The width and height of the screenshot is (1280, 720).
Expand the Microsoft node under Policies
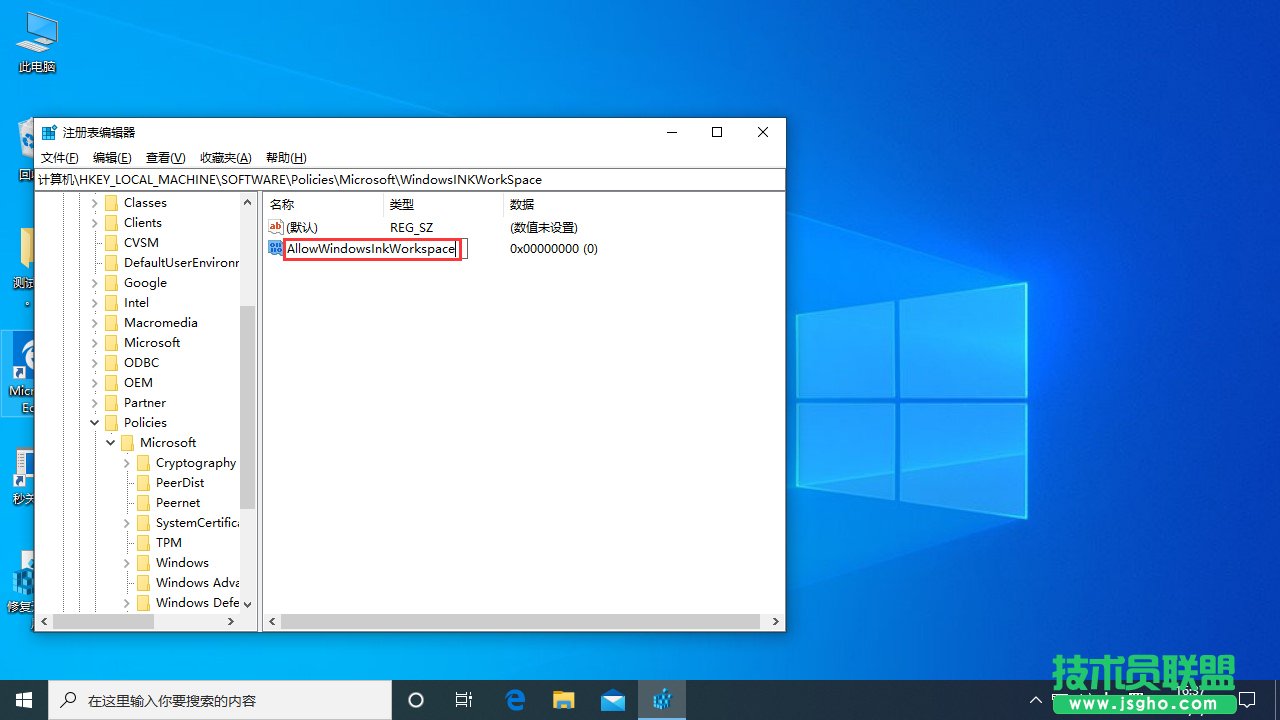pos(111,442)
